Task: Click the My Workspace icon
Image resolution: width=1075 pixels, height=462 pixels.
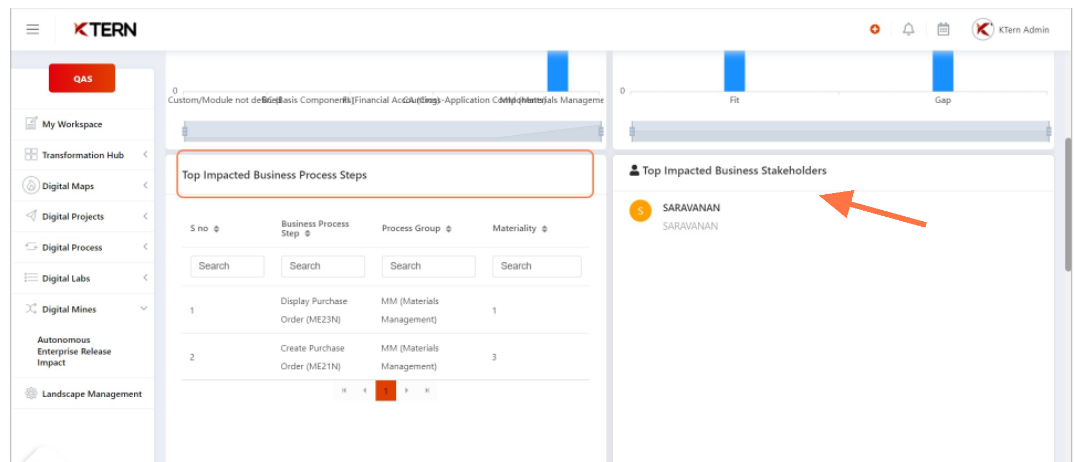Action: point(31,124)
